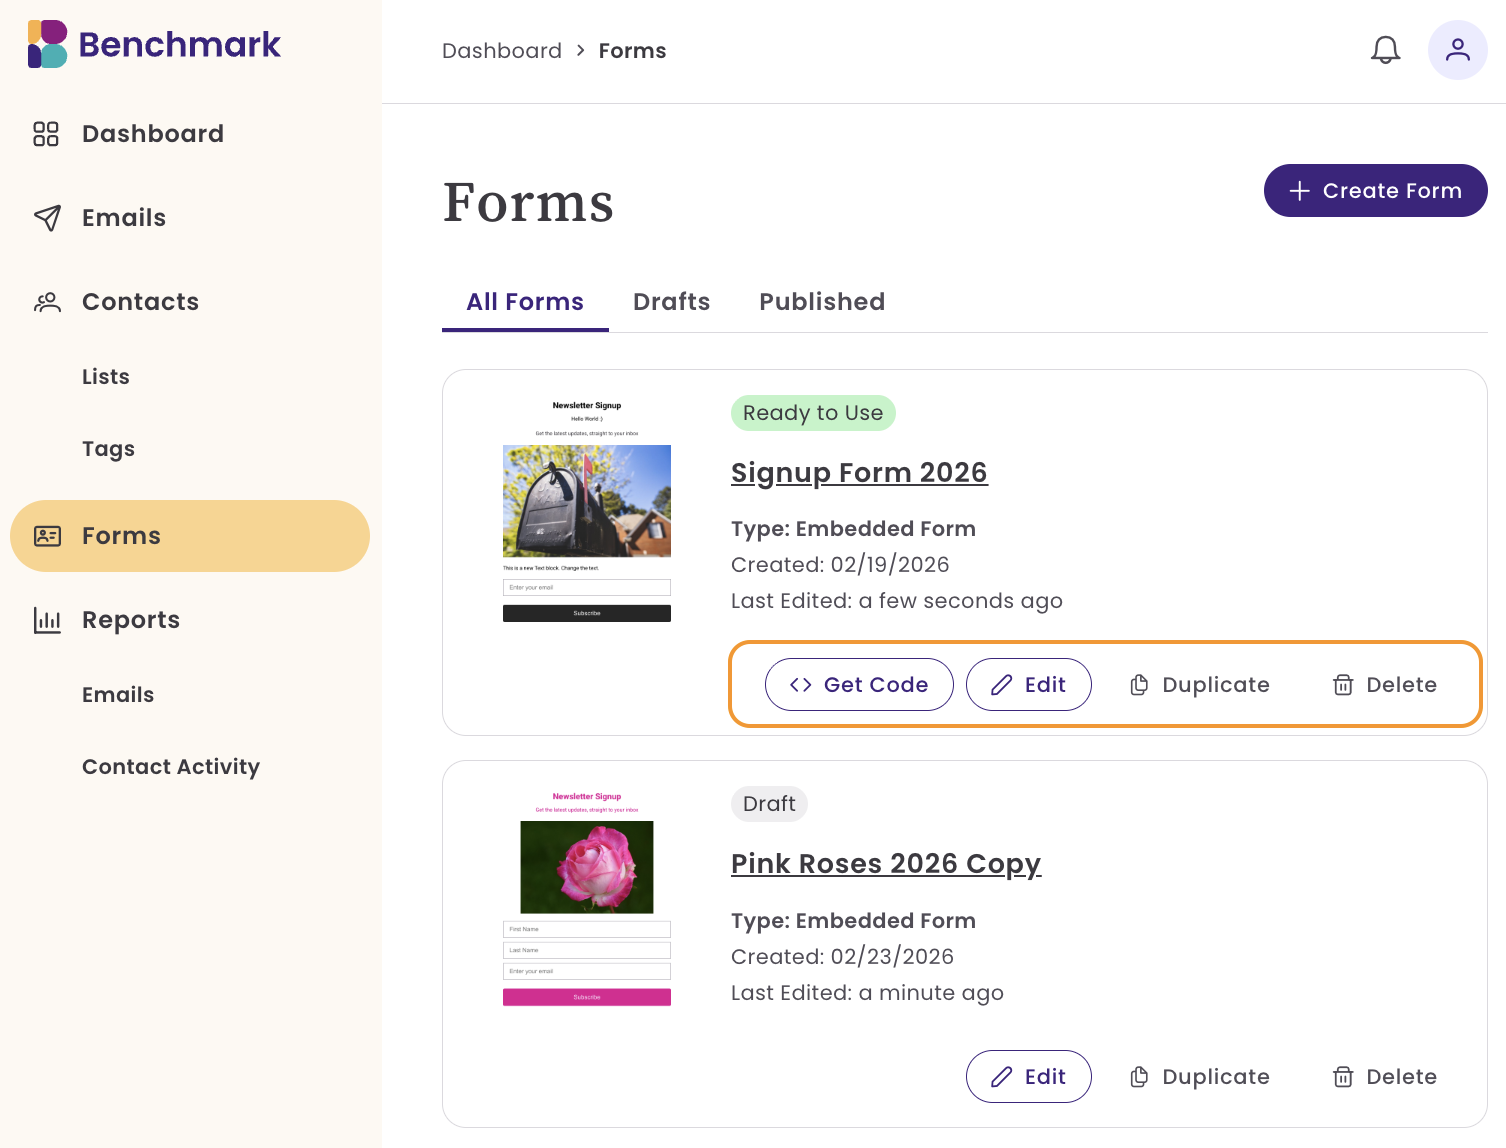
Task: Click the Reports bar chart icon
Action: point(47,620)
